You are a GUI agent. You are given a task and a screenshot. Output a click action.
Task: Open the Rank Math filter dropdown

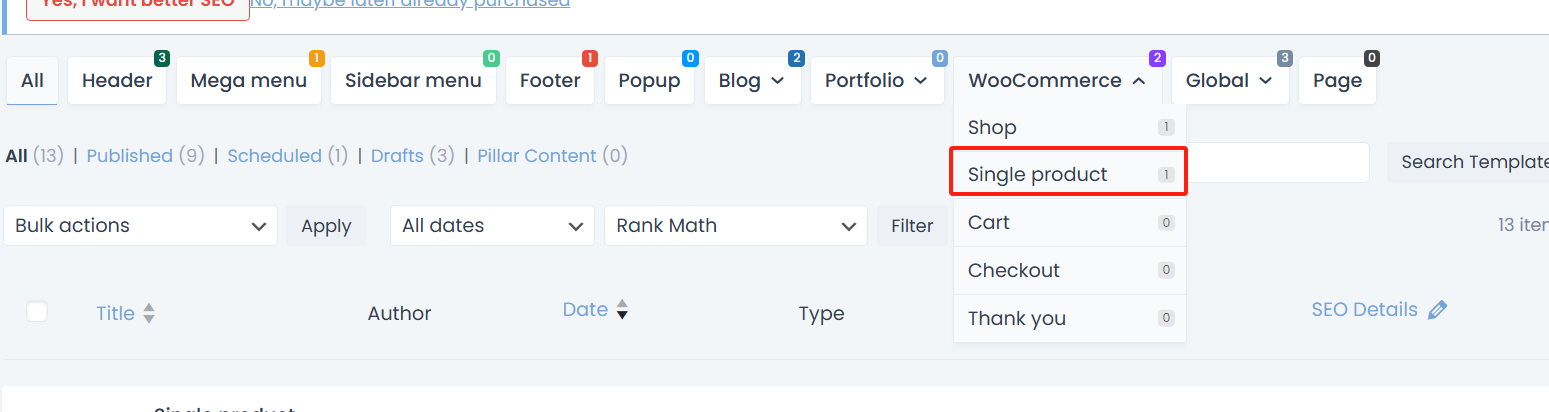(735, 226)
